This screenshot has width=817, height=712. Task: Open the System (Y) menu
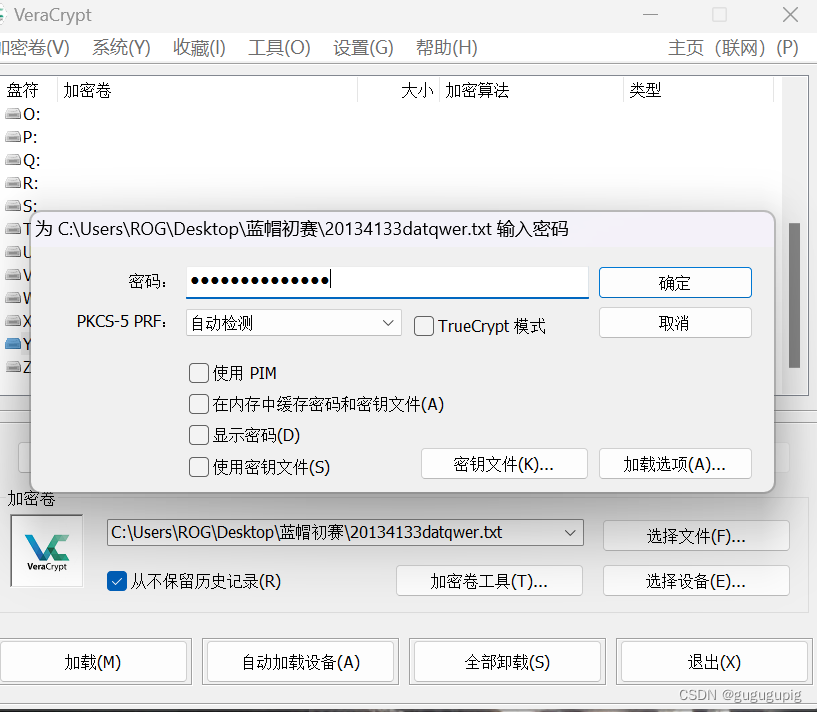click(x=121, y=48)
